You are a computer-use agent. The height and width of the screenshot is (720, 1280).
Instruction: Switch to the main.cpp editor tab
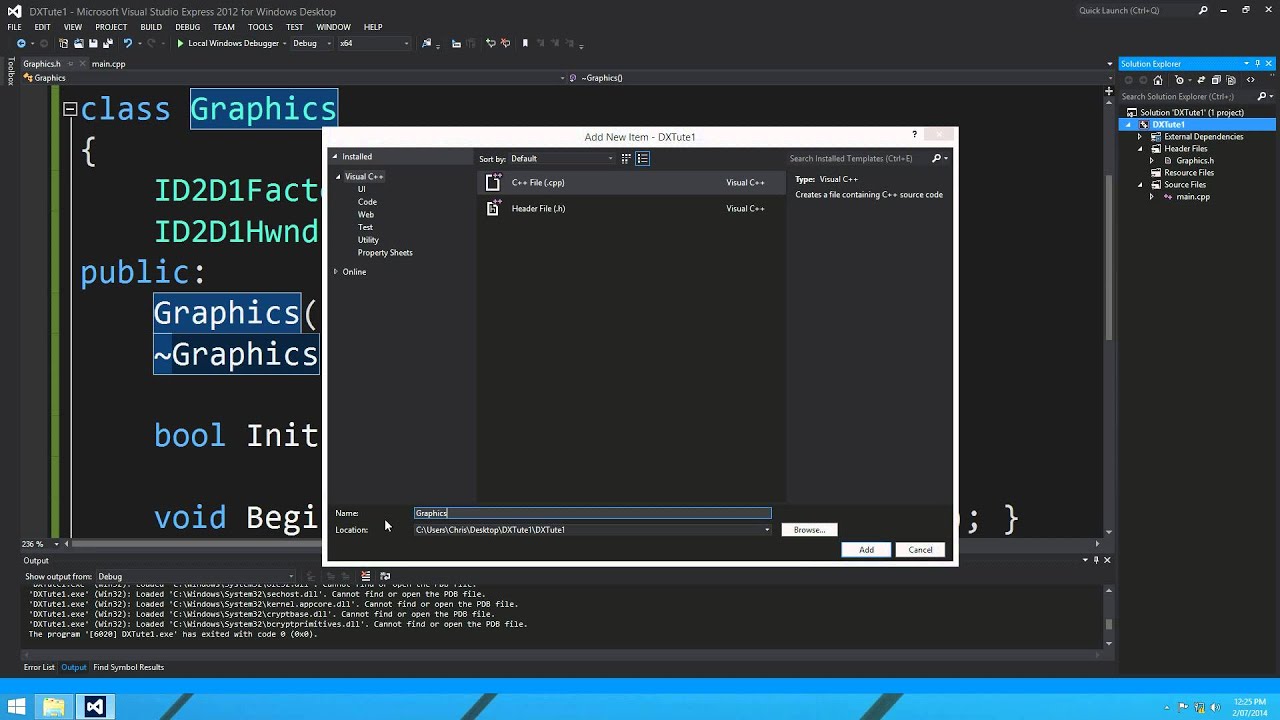(x=108, y=64)
